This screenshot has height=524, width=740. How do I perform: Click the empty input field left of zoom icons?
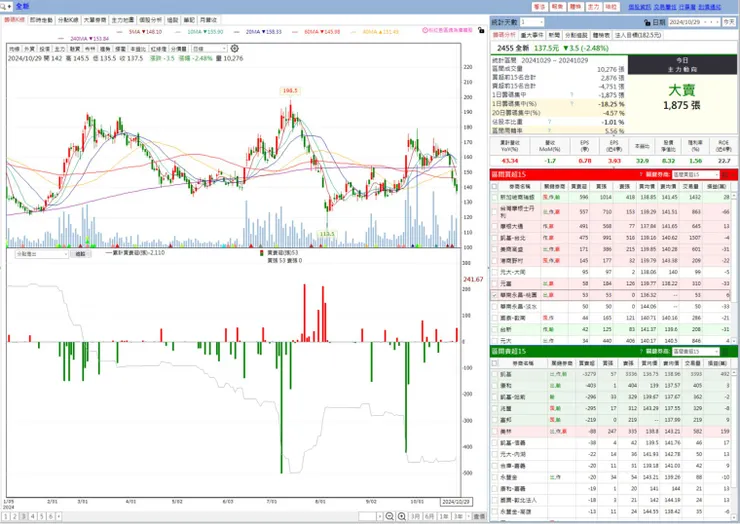click(367, 516)
